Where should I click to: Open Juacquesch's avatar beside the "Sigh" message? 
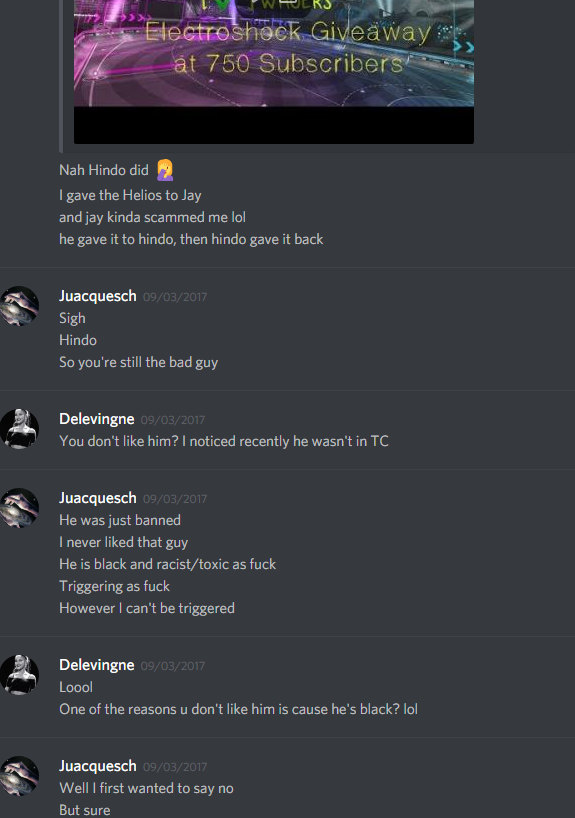coord(19,306)
